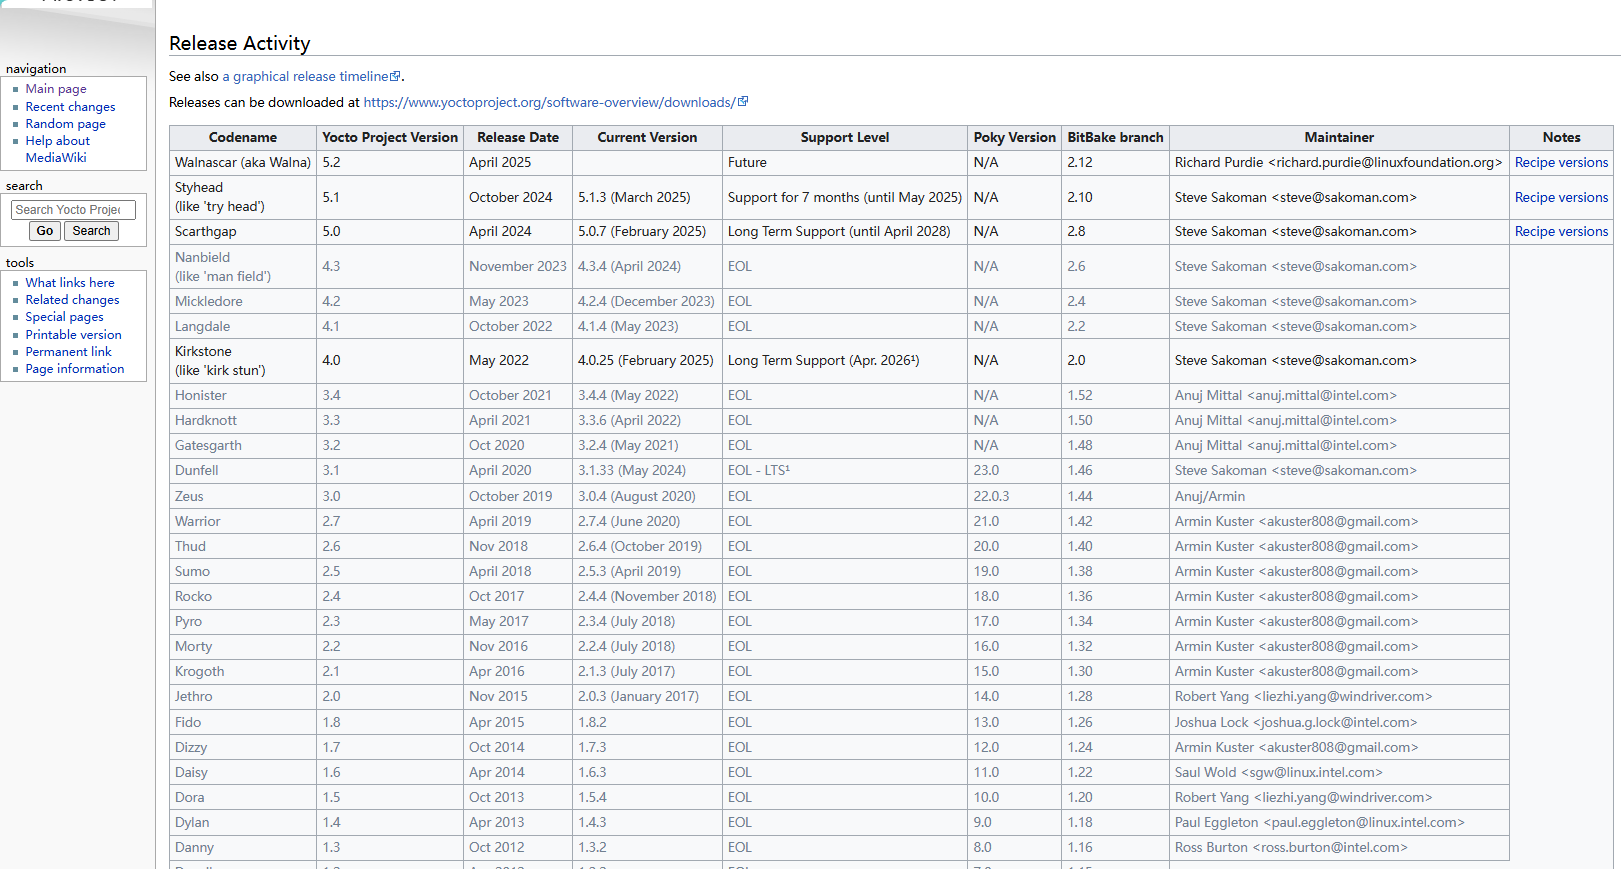The width and height of the screenshot is (1621, 869).
Task: Open Recipe versions for Walnascar row
Action: click(1562, 163)
